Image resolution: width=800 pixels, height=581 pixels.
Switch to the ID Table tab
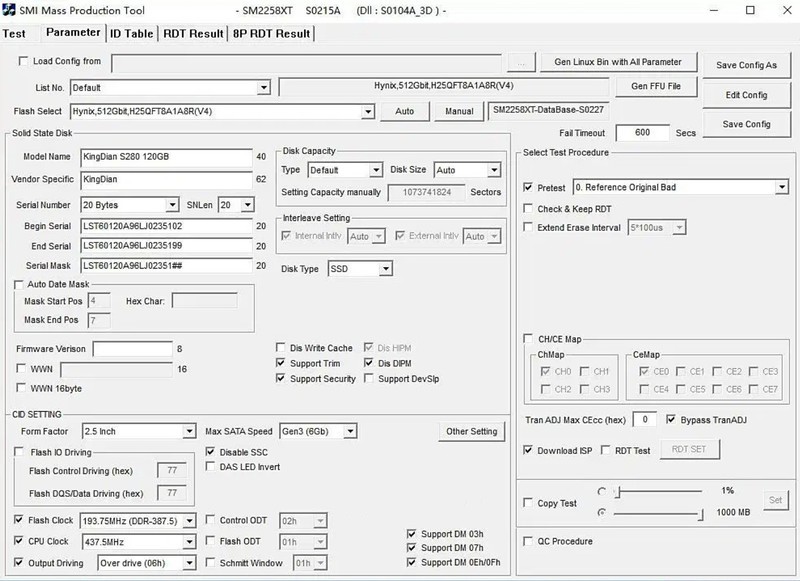131,33
